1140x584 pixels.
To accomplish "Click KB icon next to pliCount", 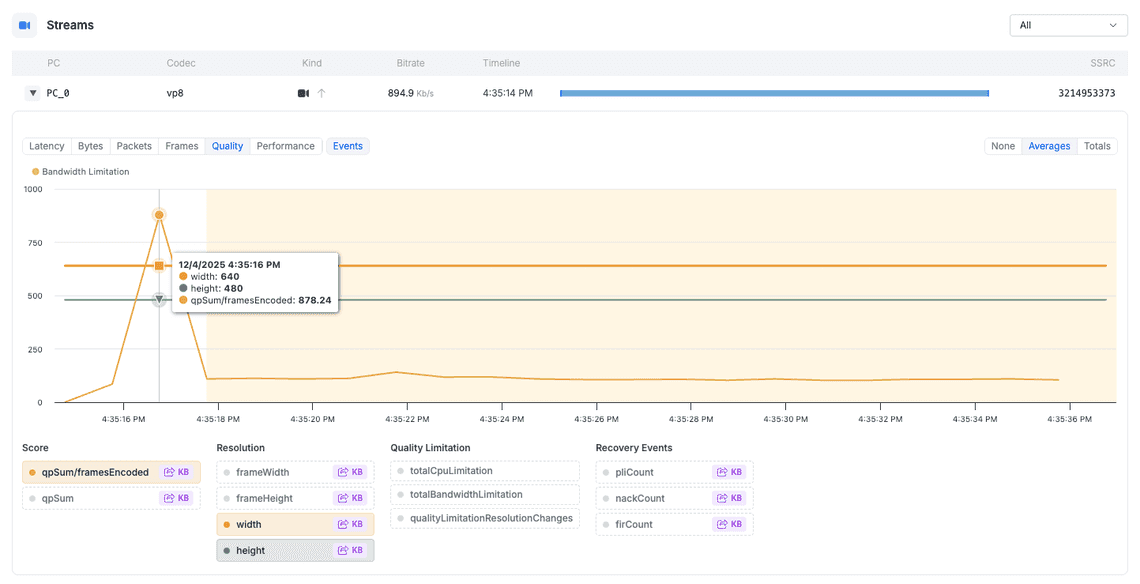I will [x=729, y=472].
